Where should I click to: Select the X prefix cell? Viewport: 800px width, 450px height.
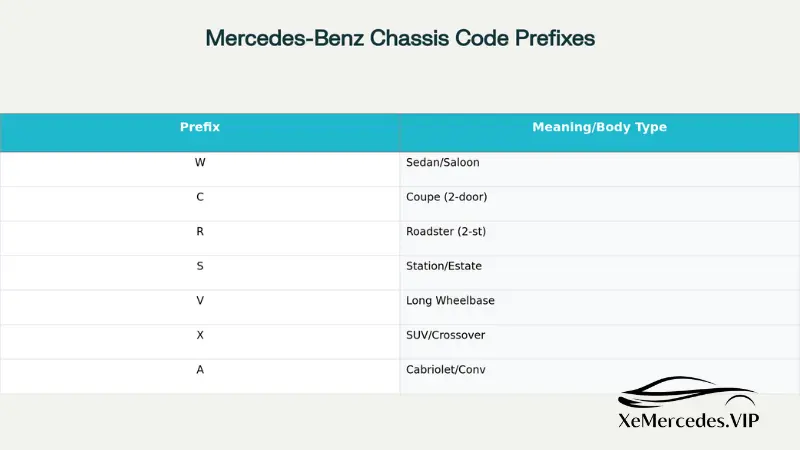click(200, 335)
